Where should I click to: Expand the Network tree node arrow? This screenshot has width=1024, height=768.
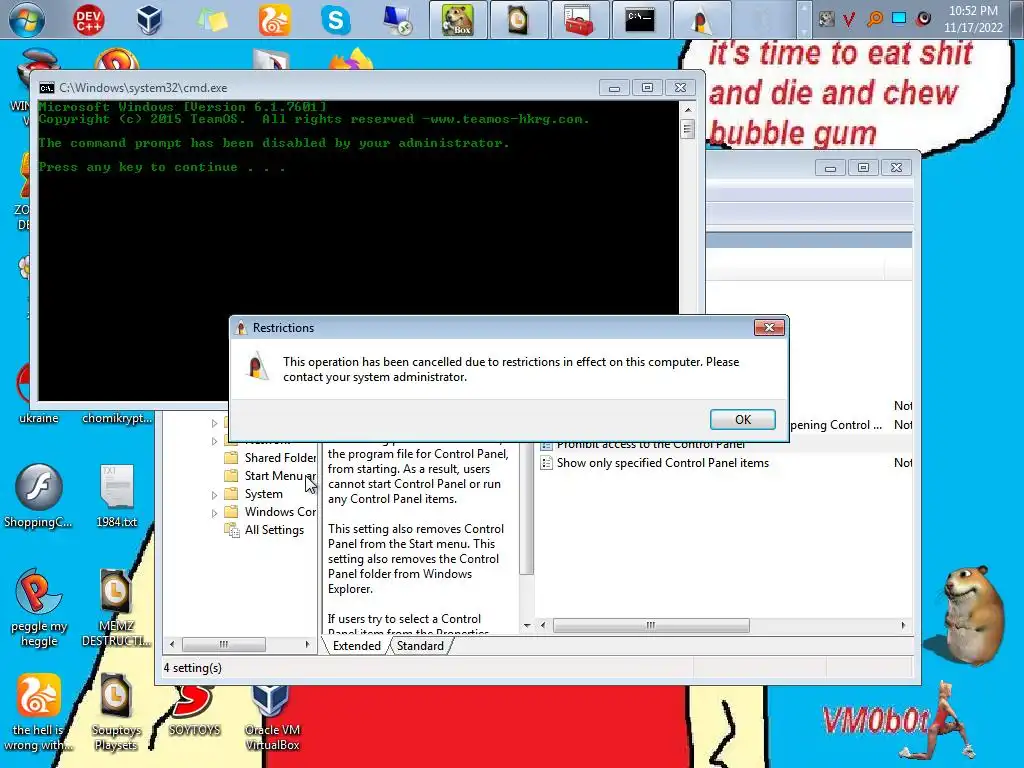coord(214,441)
